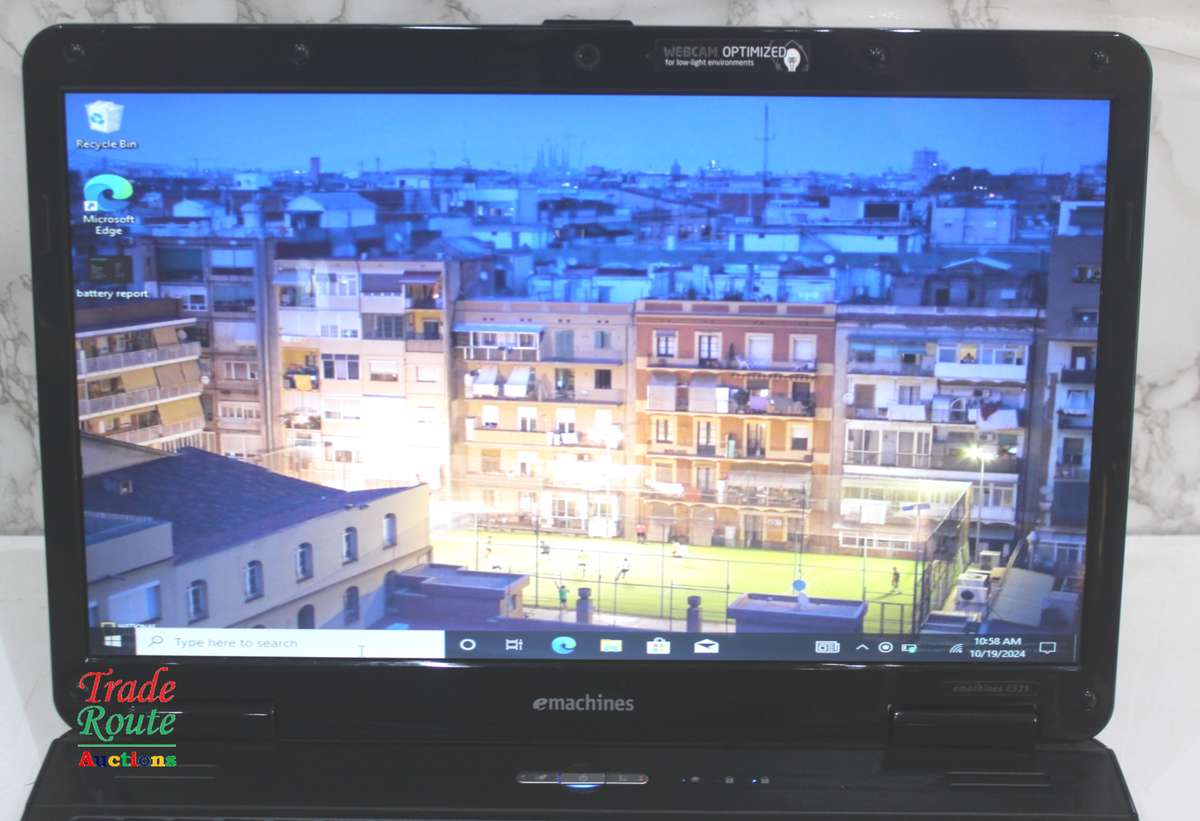This screenshot has width=1200, height=821.
Task: Click the 10:58 AM clock and date
Action: (997, 647)
